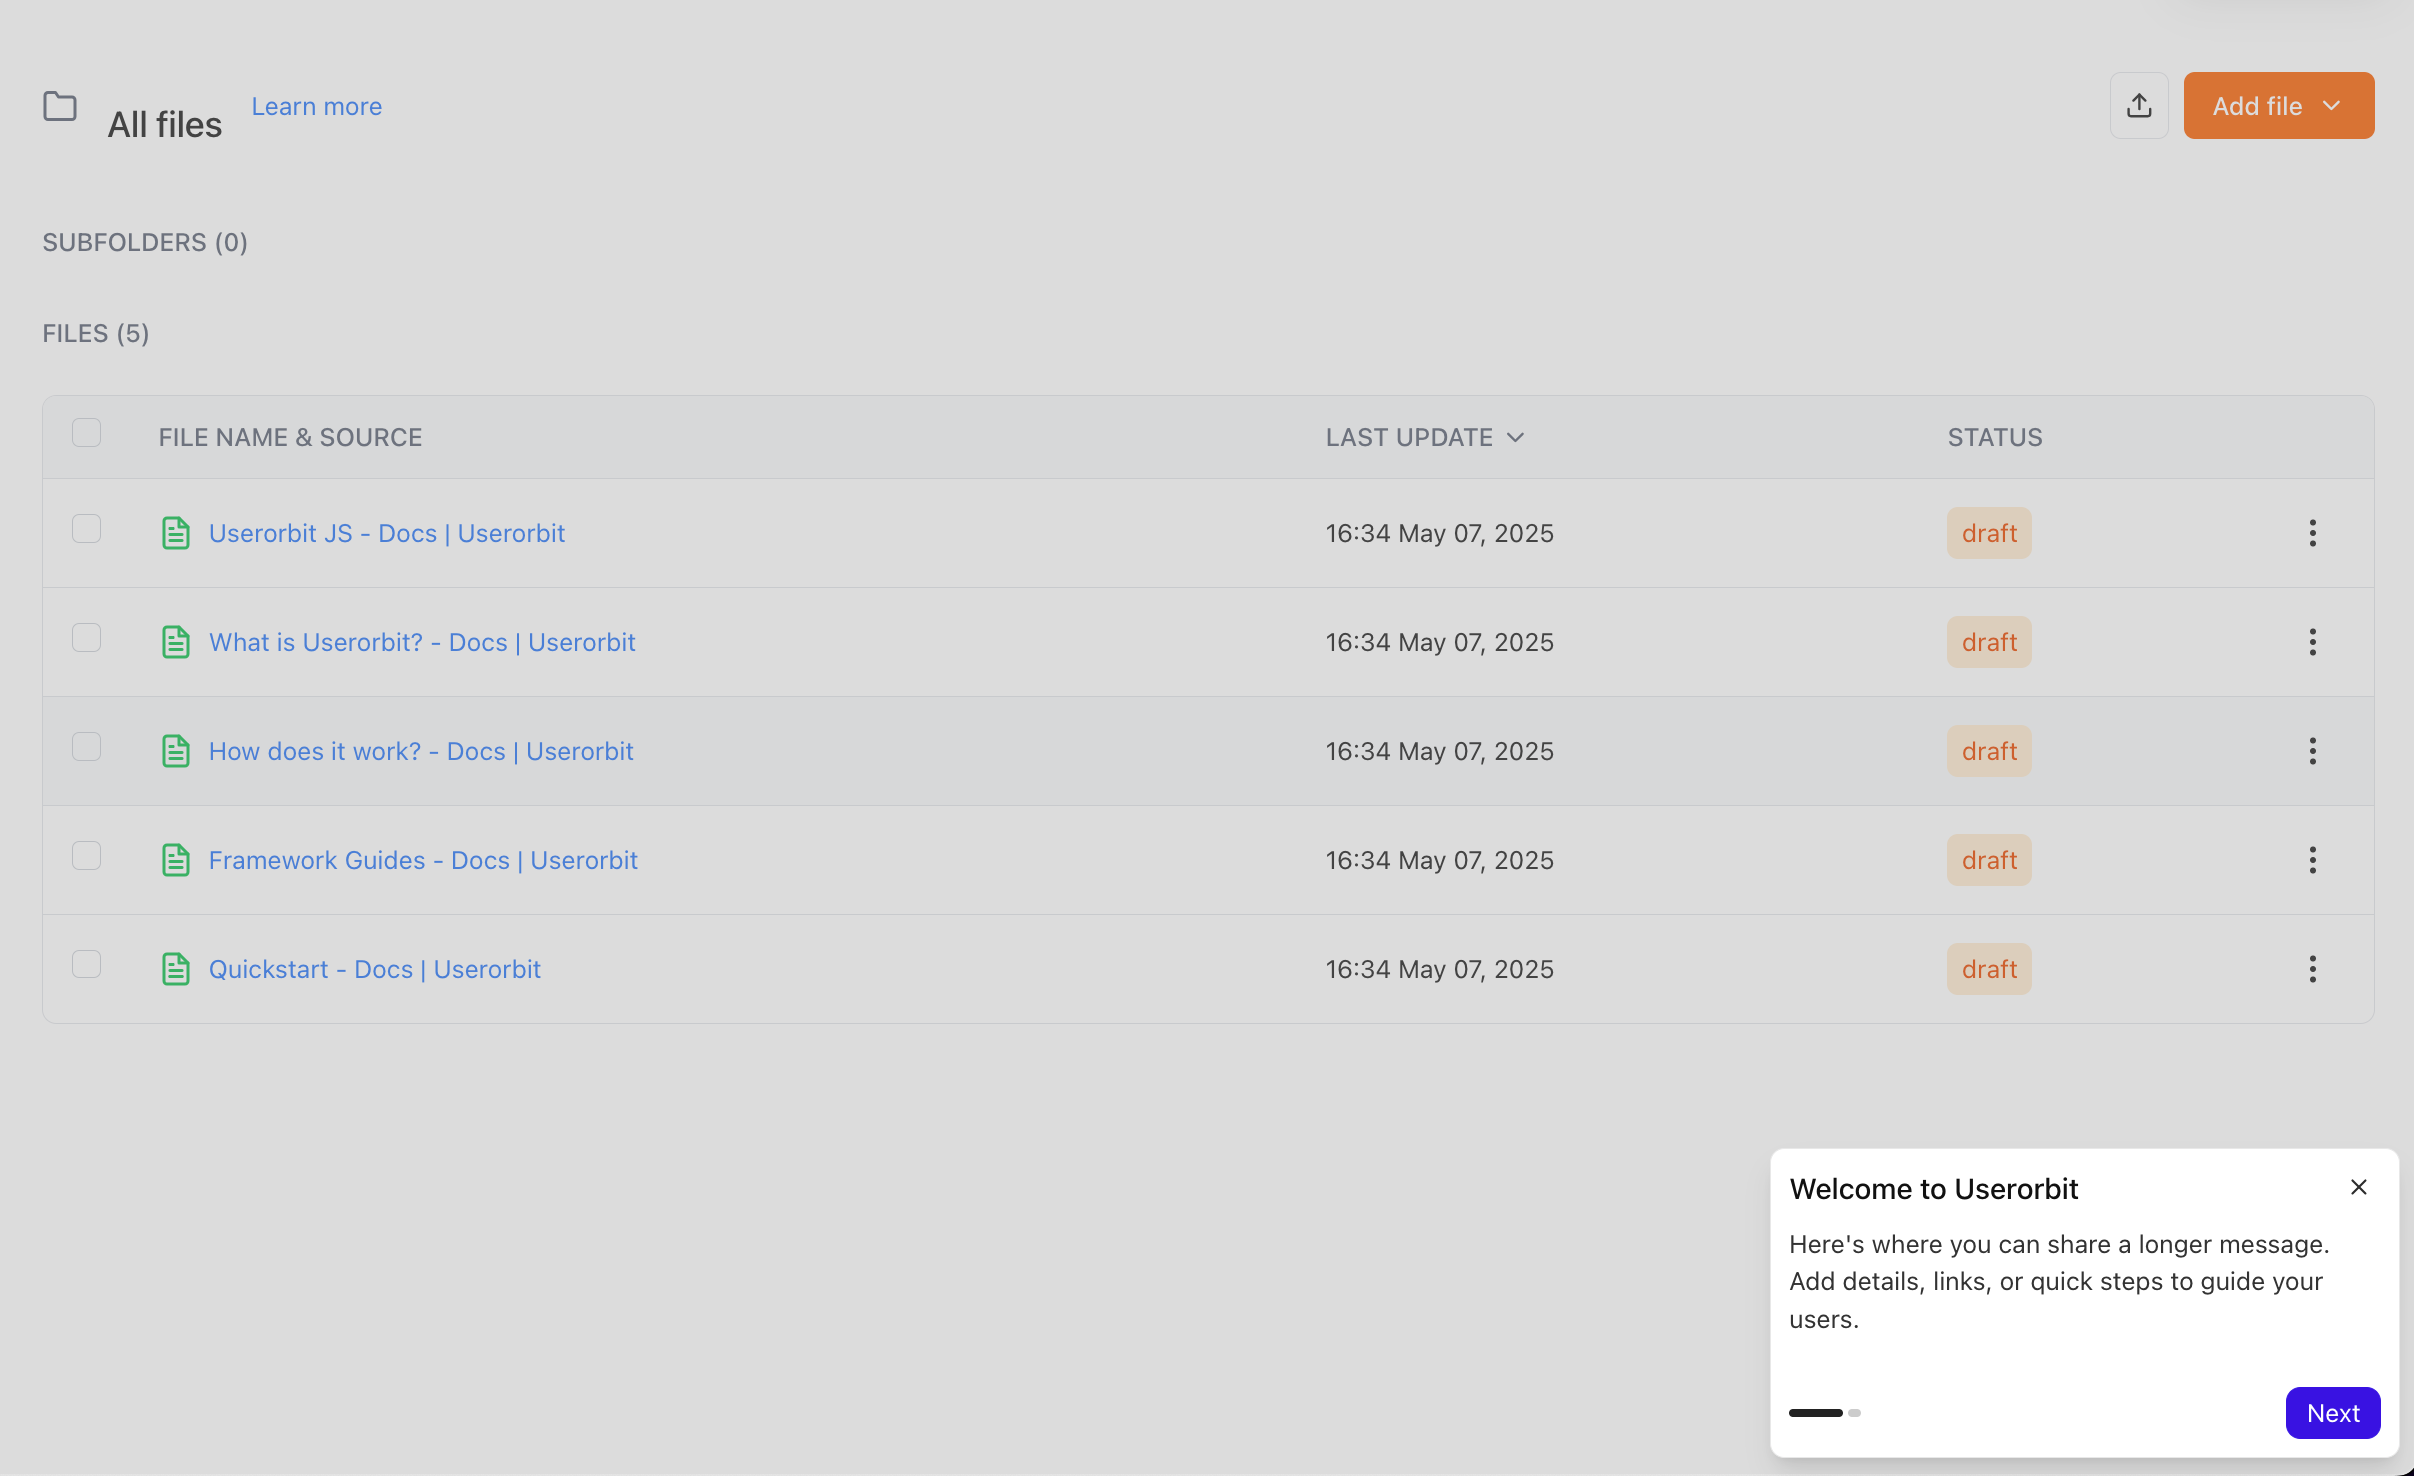Open three-dot menu for Quickstart row
The image size is (2414, 1476).
coord(2312,969)
